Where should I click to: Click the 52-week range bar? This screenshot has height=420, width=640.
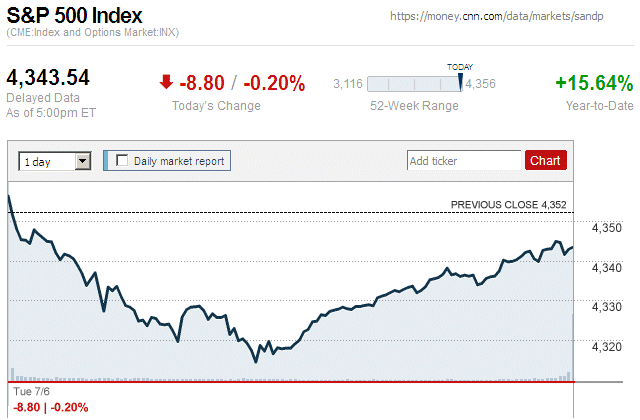tap(414, 84)
